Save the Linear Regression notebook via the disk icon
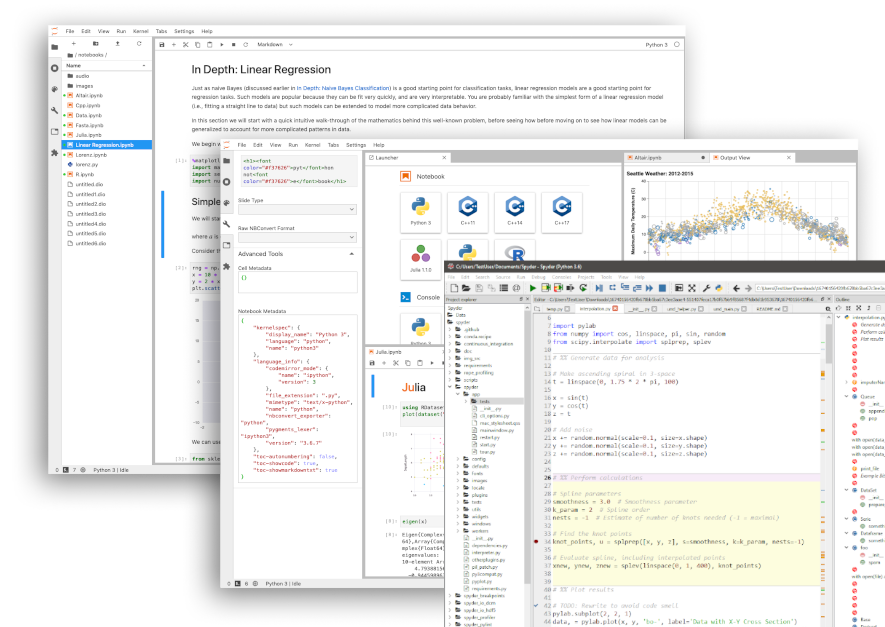Image resolution: width=885 pixels, height=627 pixels. coord(162,45)
